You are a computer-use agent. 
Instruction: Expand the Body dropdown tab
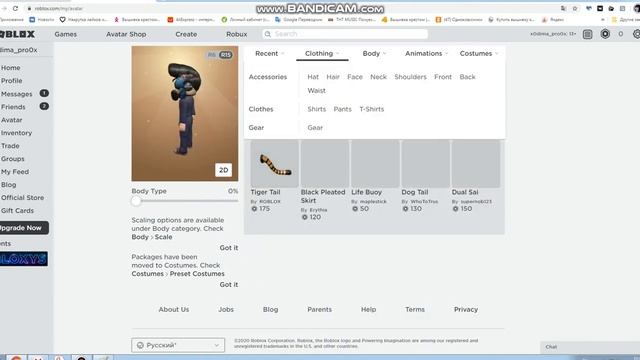point(374,53)
